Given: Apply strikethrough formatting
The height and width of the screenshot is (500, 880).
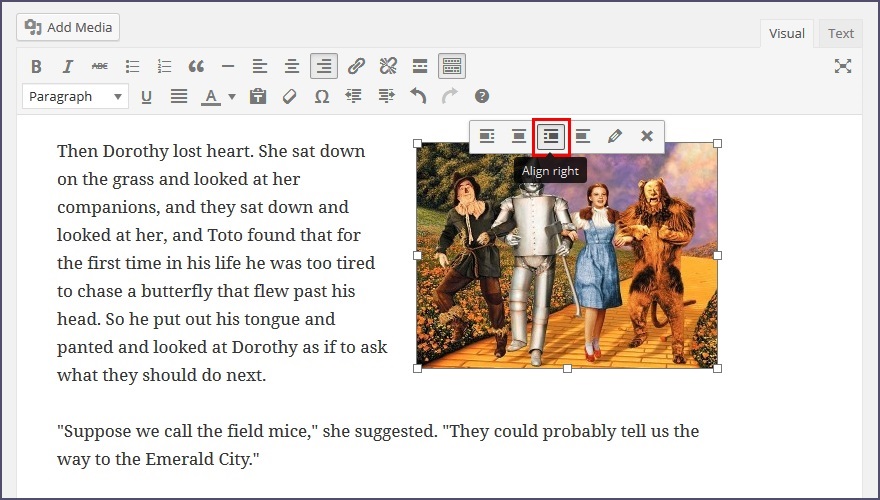Looking at the screenshot, I should [x=100, y=67].
